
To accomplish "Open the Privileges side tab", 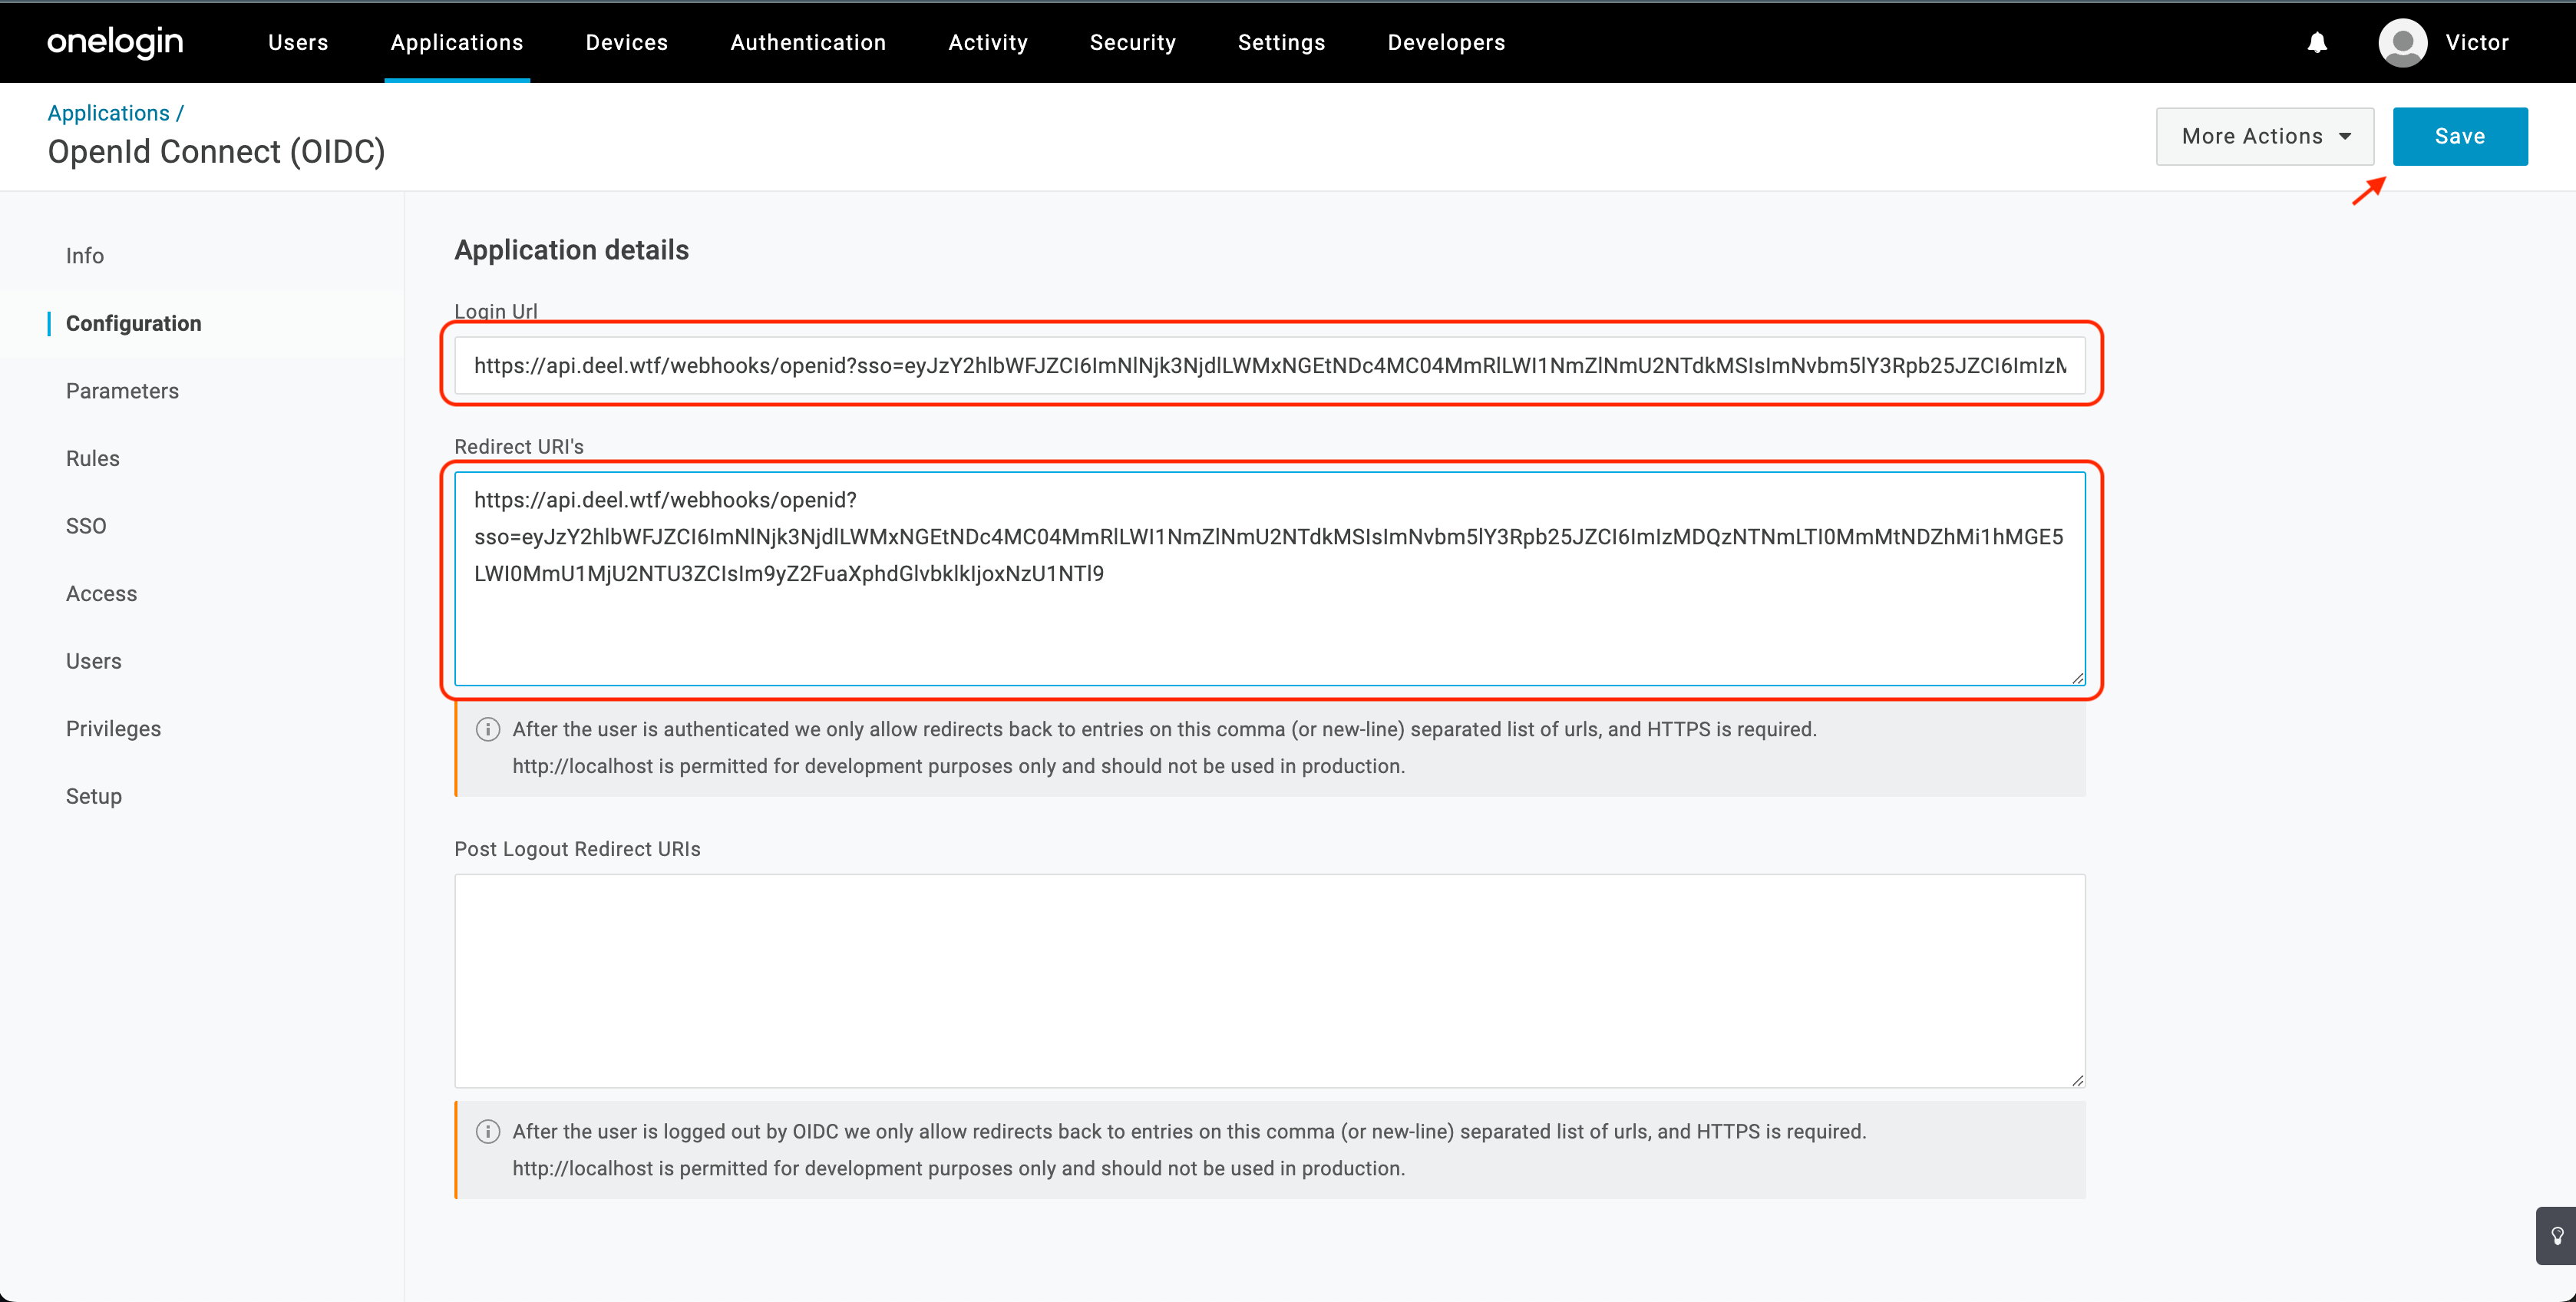I will [113, 728].
